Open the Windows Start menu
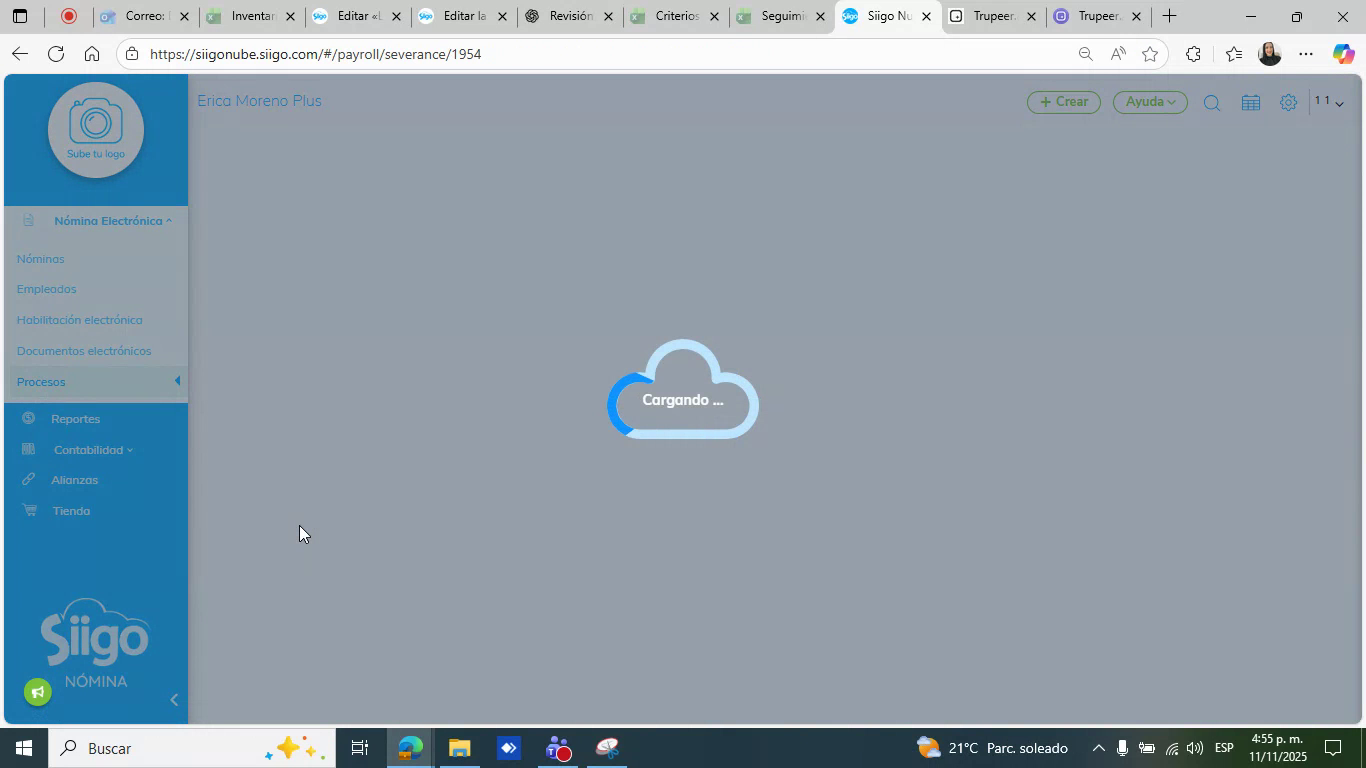The width and height of the screenshot is (1366, 768). [23, 748]
